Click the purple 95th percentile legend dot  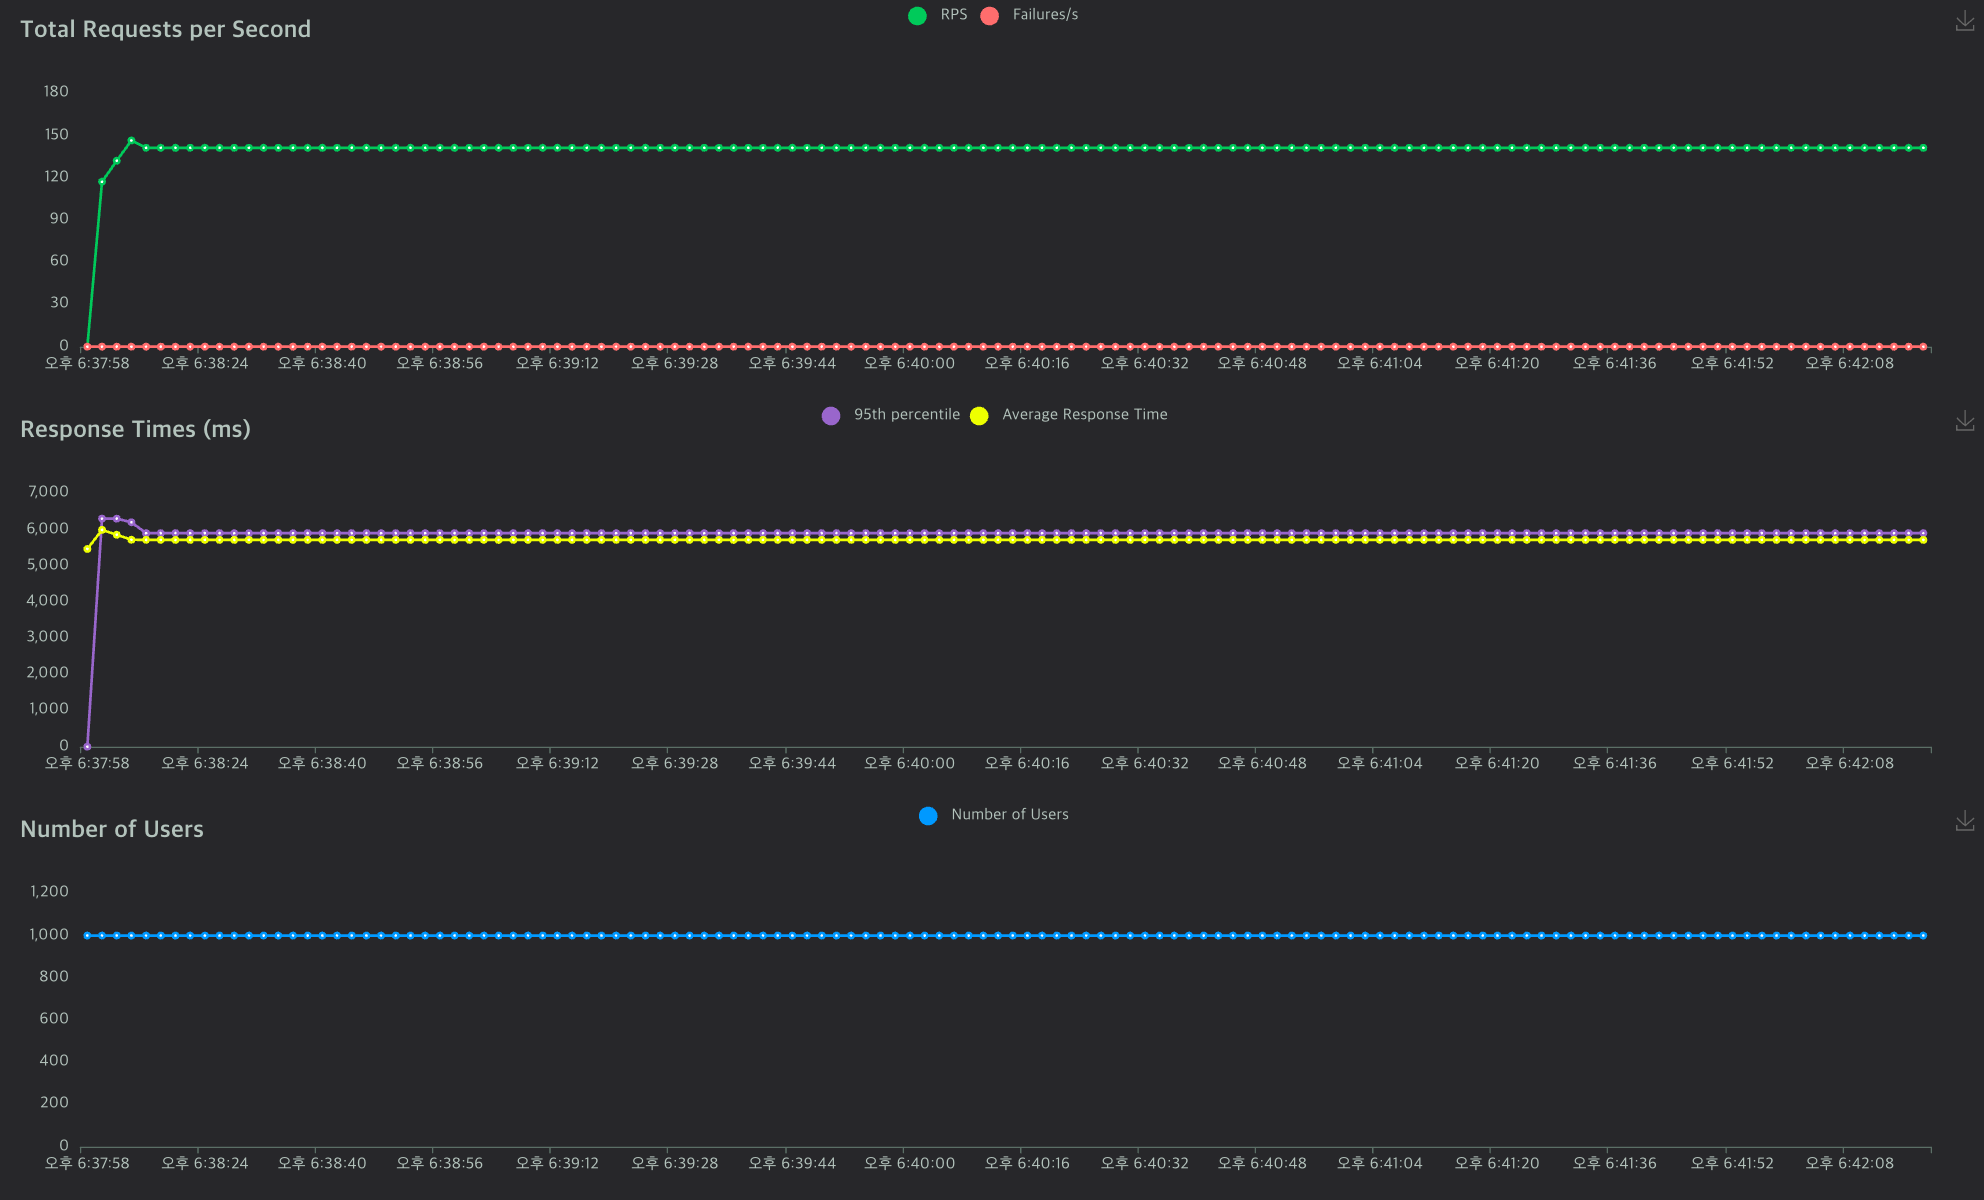(831, 416)
